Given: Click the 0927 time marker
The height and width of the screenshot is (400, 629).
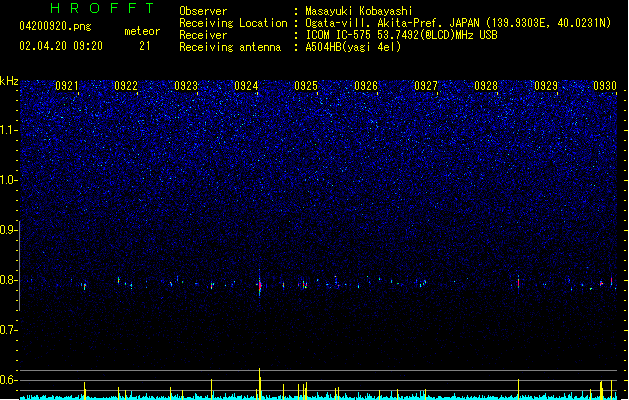Looking at the screenshot, I should [x=426, y=86].
